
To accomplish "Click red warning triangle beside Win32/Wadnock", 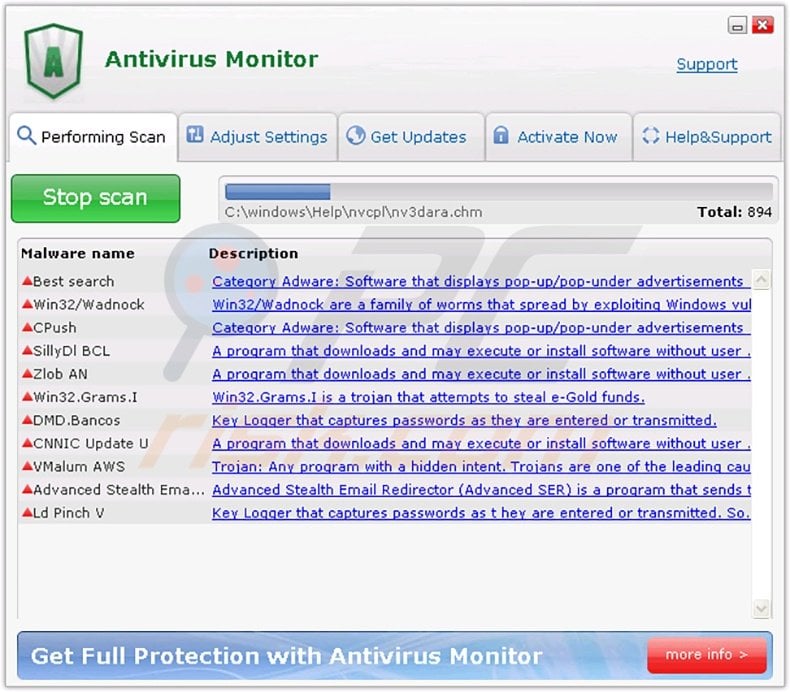I will (27, 304).
